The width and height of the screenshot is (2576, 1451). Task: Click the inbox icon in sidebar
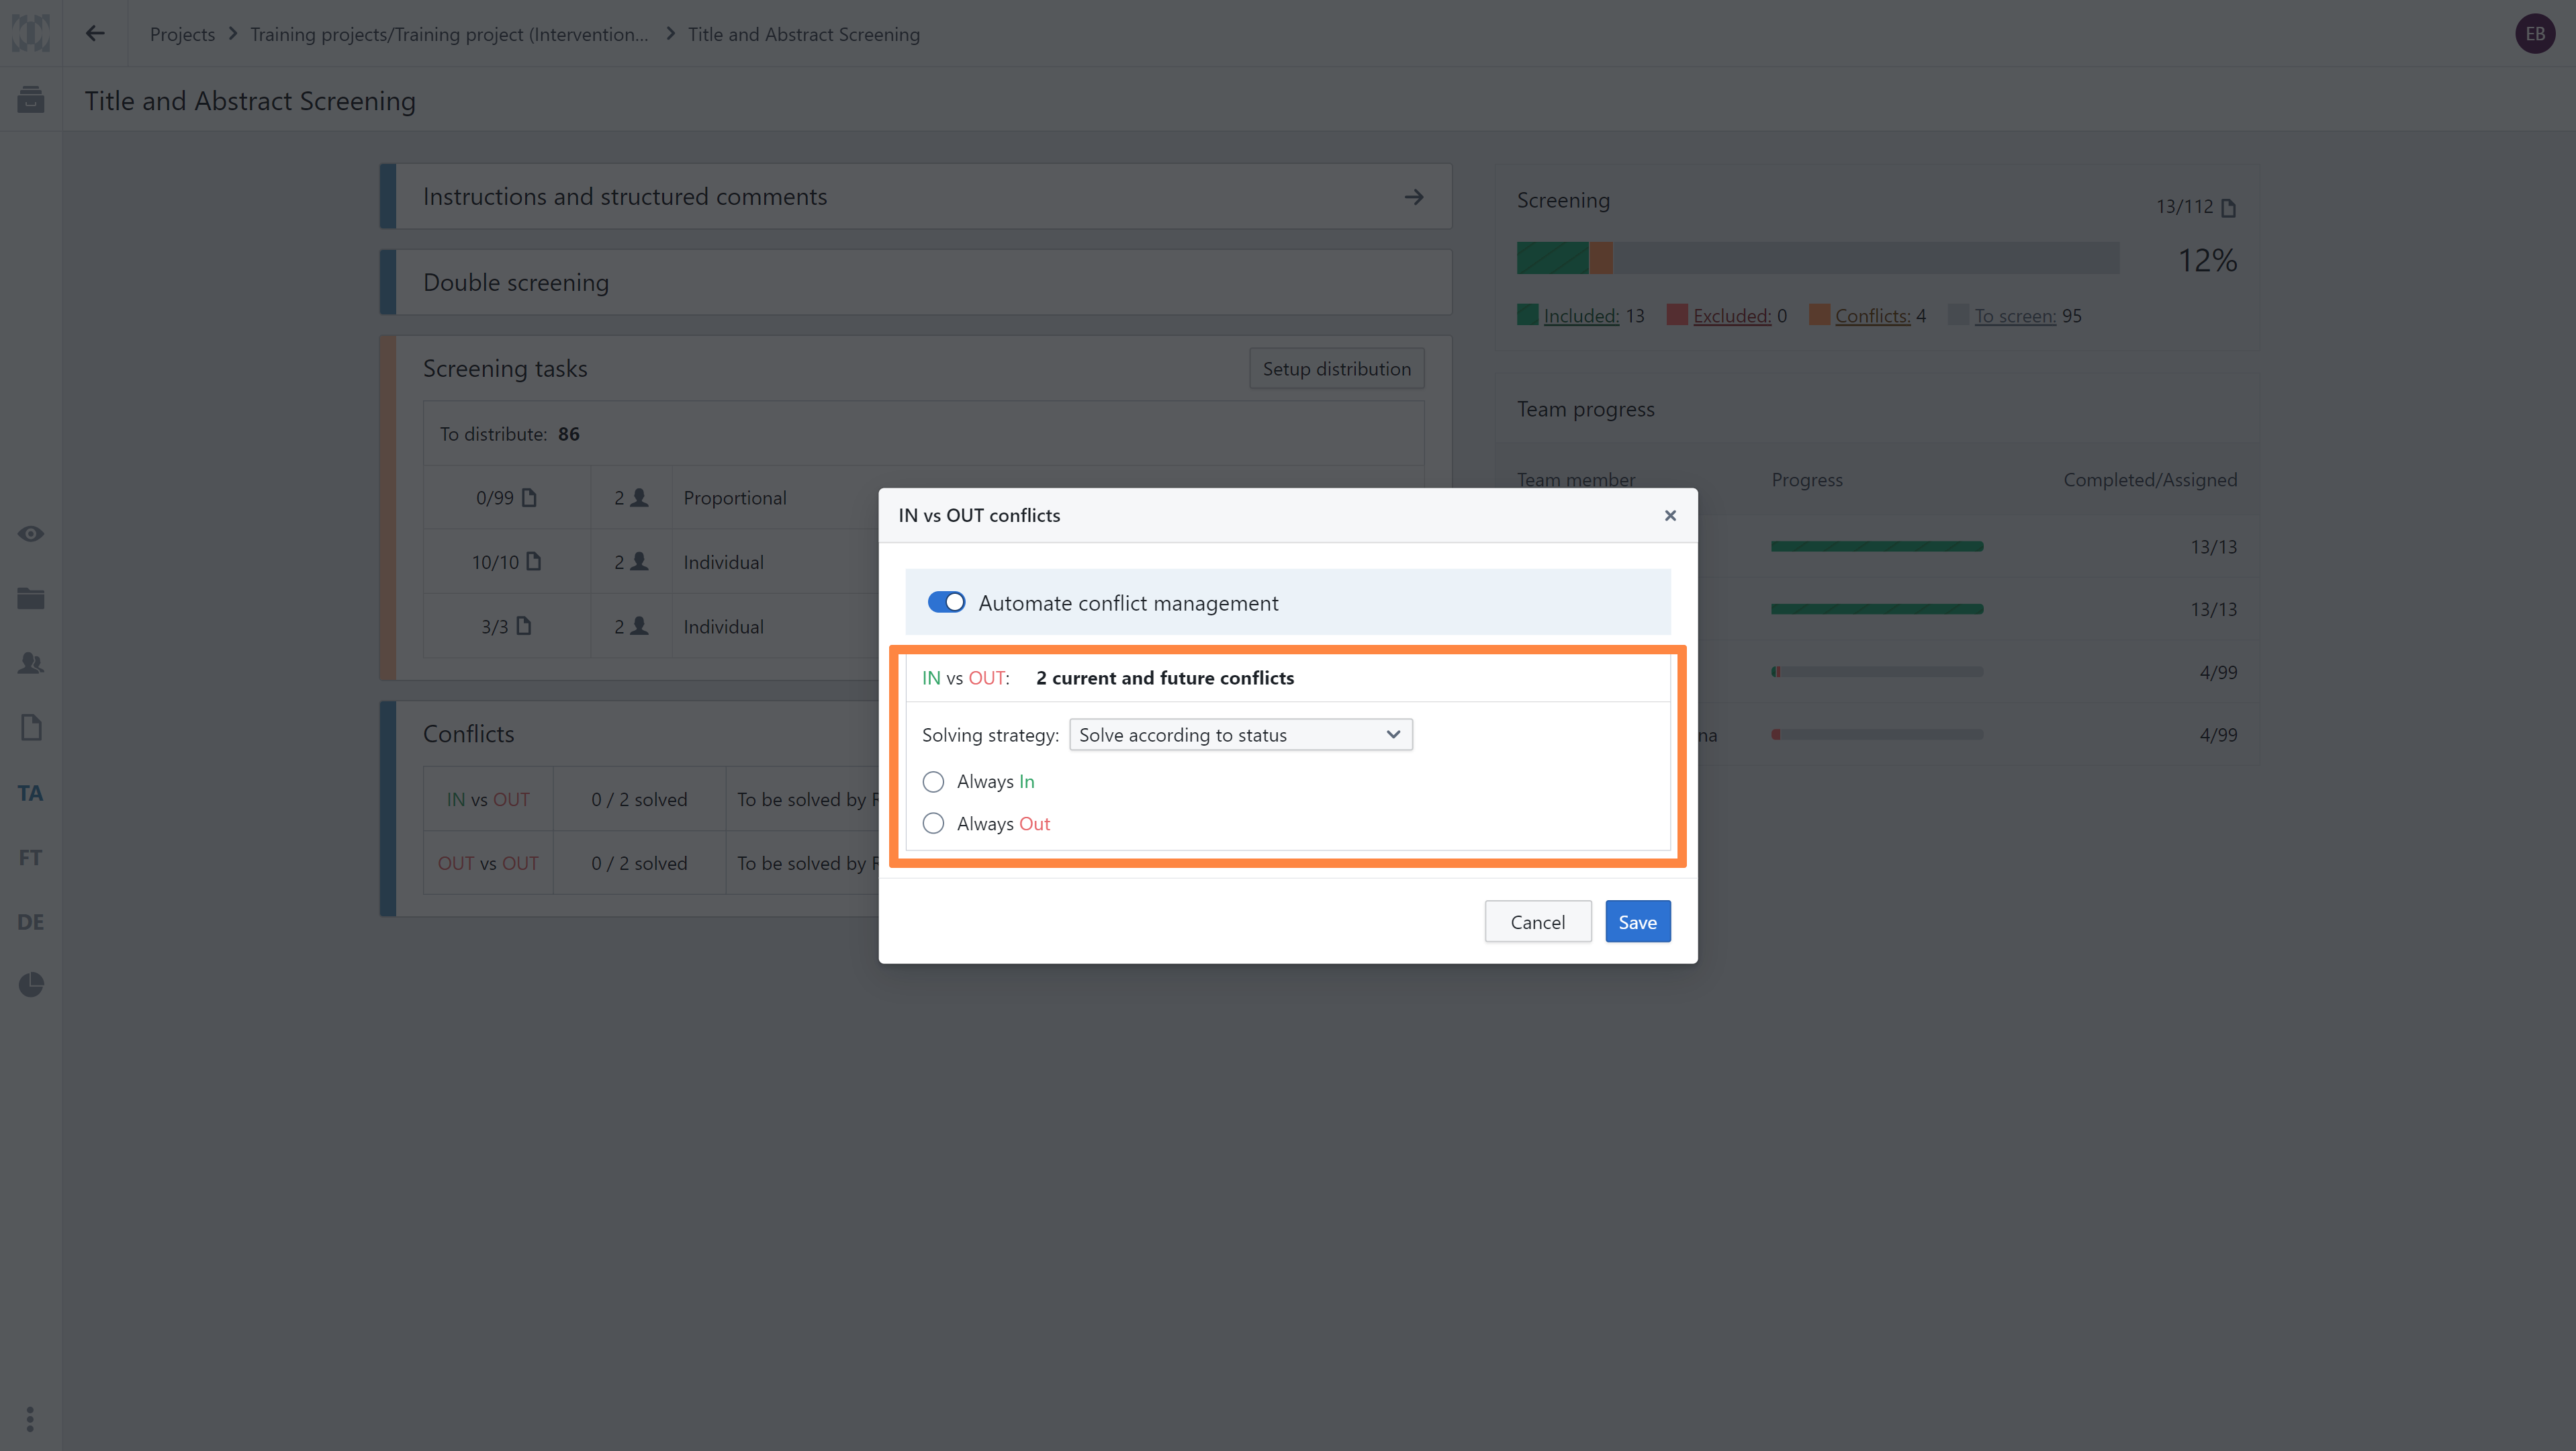coord(31,100)
